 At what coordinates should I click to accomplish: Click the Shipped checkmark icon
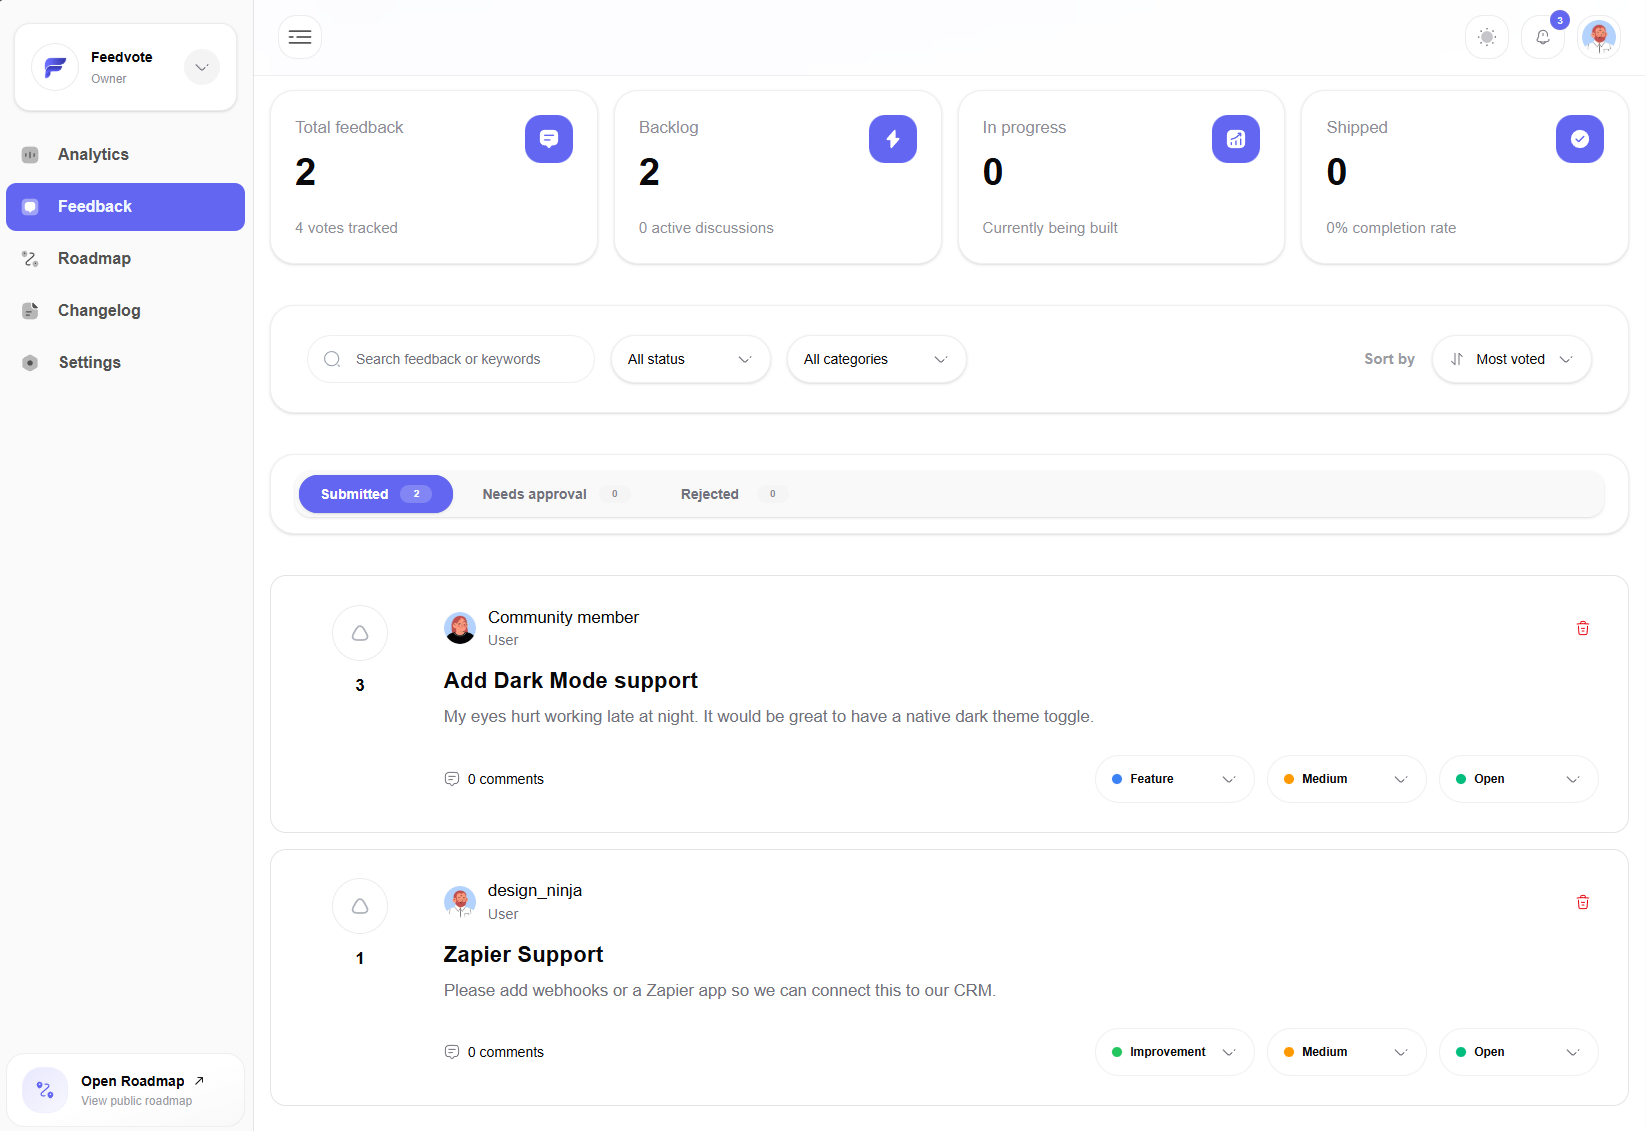click(1579, 139)
